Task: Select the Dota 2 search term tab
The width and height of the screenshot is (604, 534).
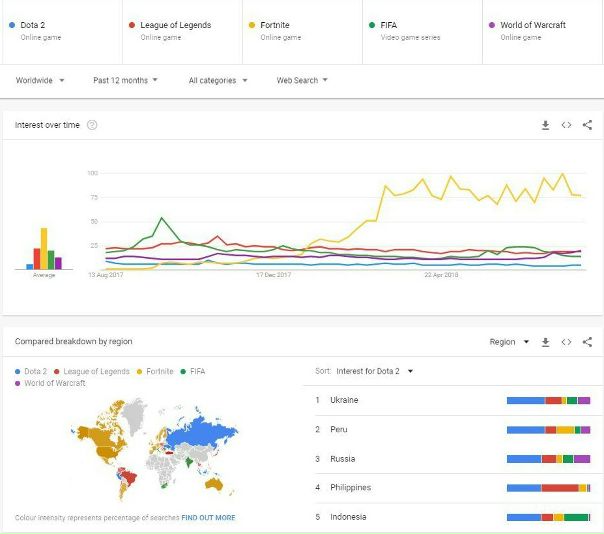Action: [x=60, y=30]
